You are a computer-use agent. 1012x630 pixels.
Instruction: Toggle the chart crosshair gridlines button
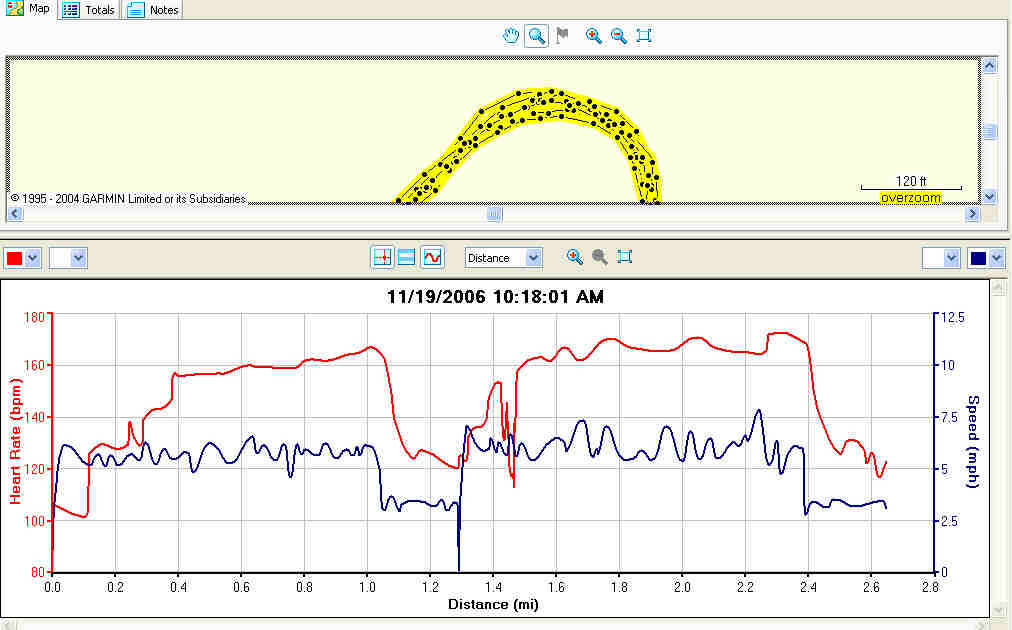coord(382,257)
